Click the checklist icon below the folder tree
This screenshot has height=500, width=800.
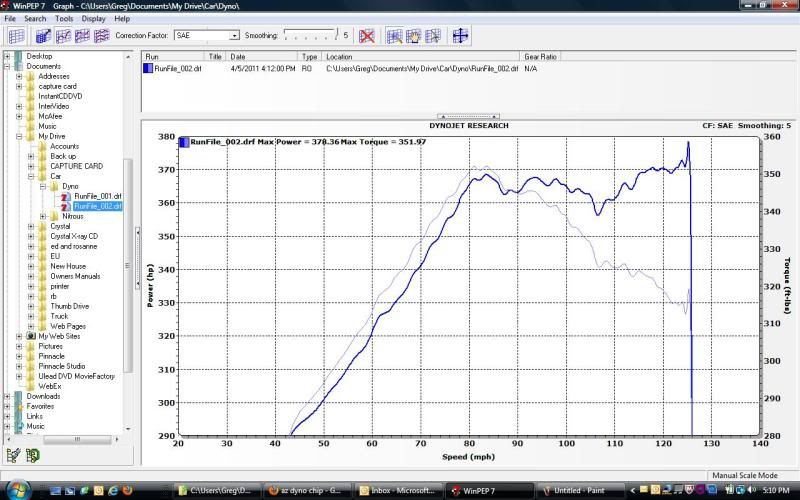[14, 455]
